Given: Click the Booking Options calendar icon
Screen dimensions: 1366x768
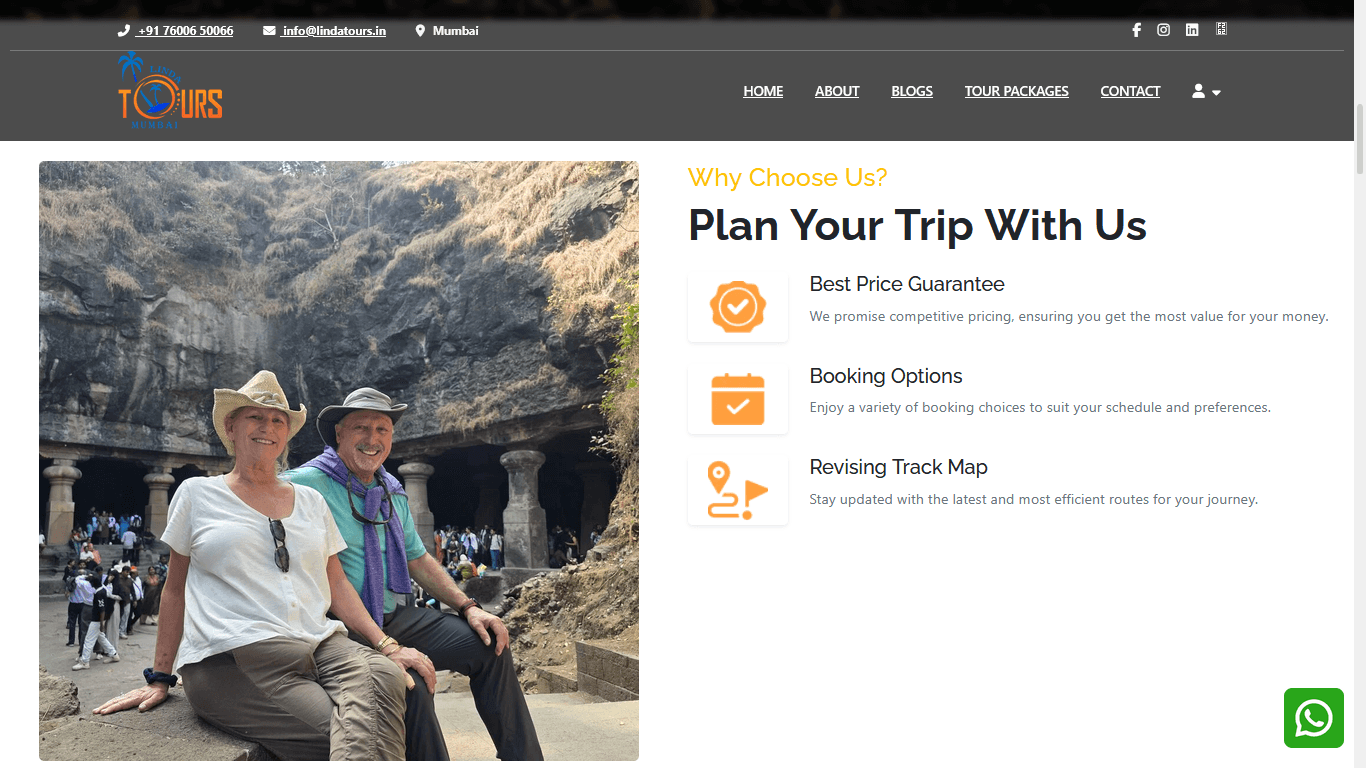Looking at the screenshot, I should (x=738, y=399).
